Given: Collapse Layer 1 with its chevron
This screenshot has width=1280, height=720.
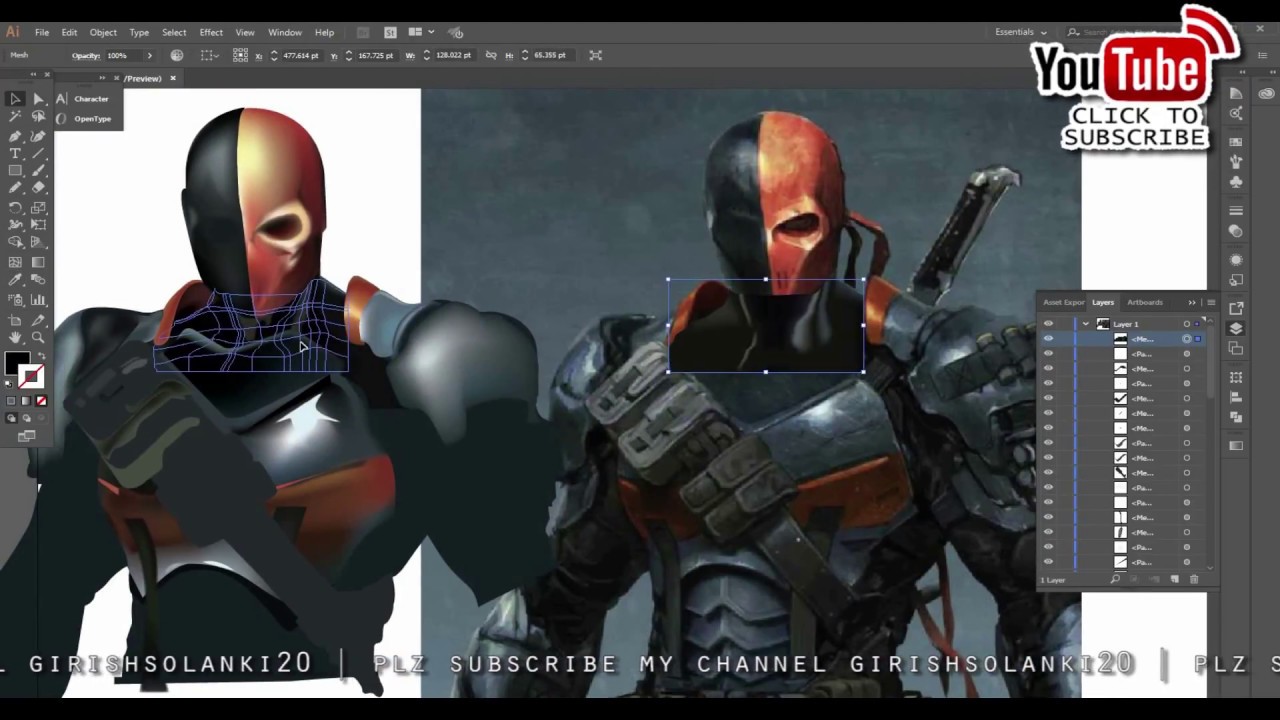Looking at the screenshot, I should 1086,324.
